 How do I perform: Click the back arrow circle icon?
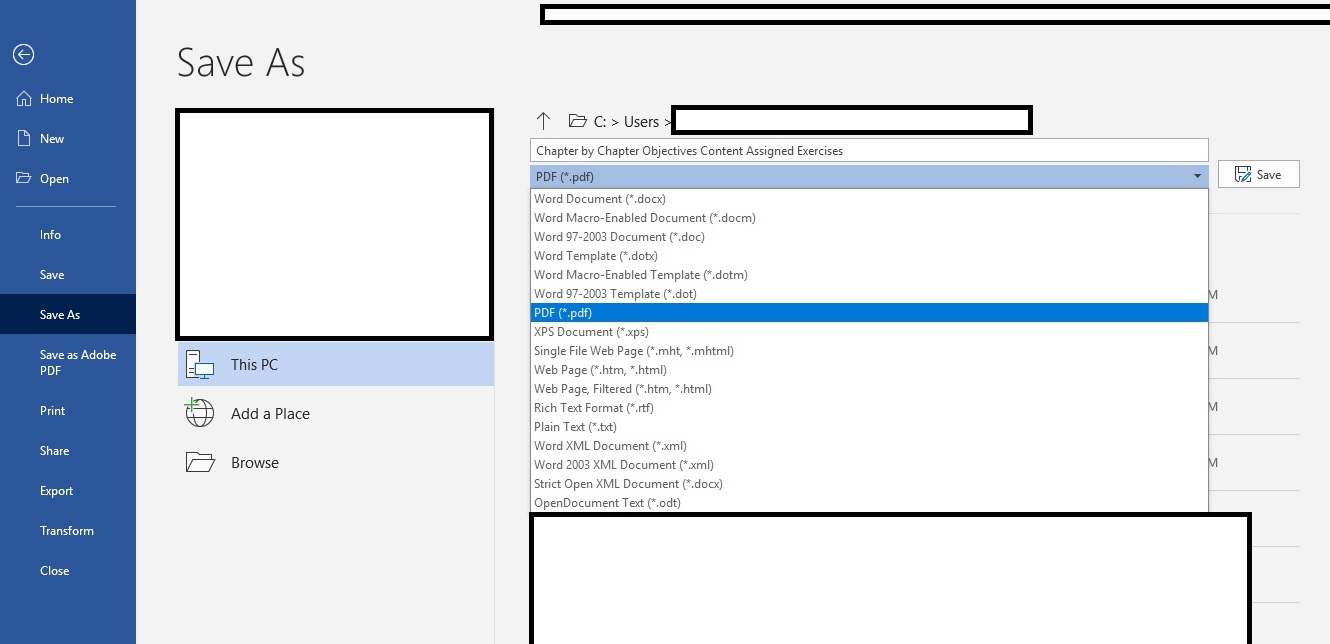(23, 55)
